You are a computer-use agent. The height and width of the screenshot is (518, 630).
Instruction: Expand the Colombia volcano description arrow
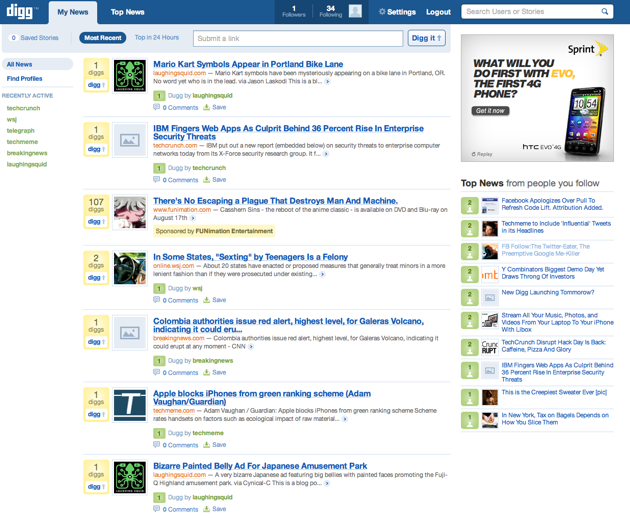coord(251,347)
